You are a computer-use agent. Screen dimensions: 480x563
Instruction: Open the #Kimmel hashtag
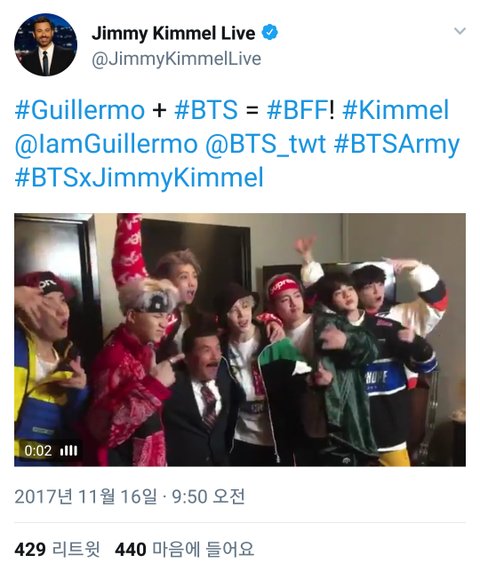click(x=396, y=110)
